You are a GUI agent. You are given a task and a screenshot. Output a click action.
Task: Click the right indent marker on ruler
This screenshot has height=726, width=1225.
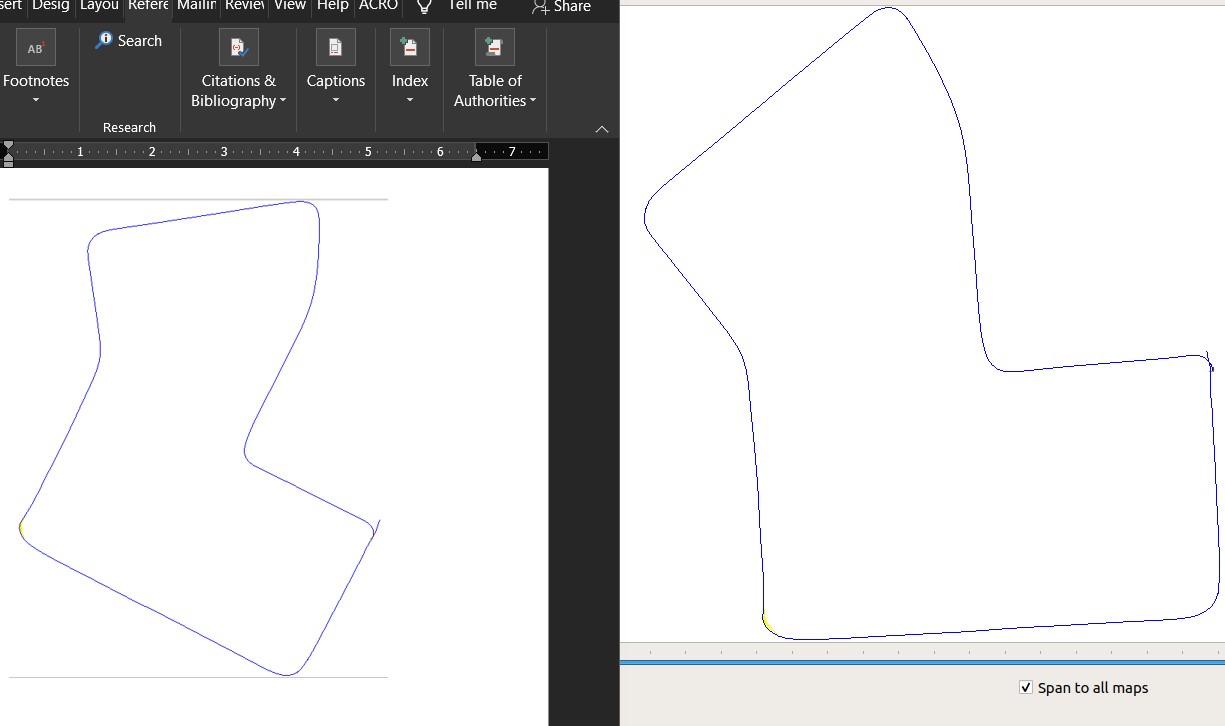[477, 156]
